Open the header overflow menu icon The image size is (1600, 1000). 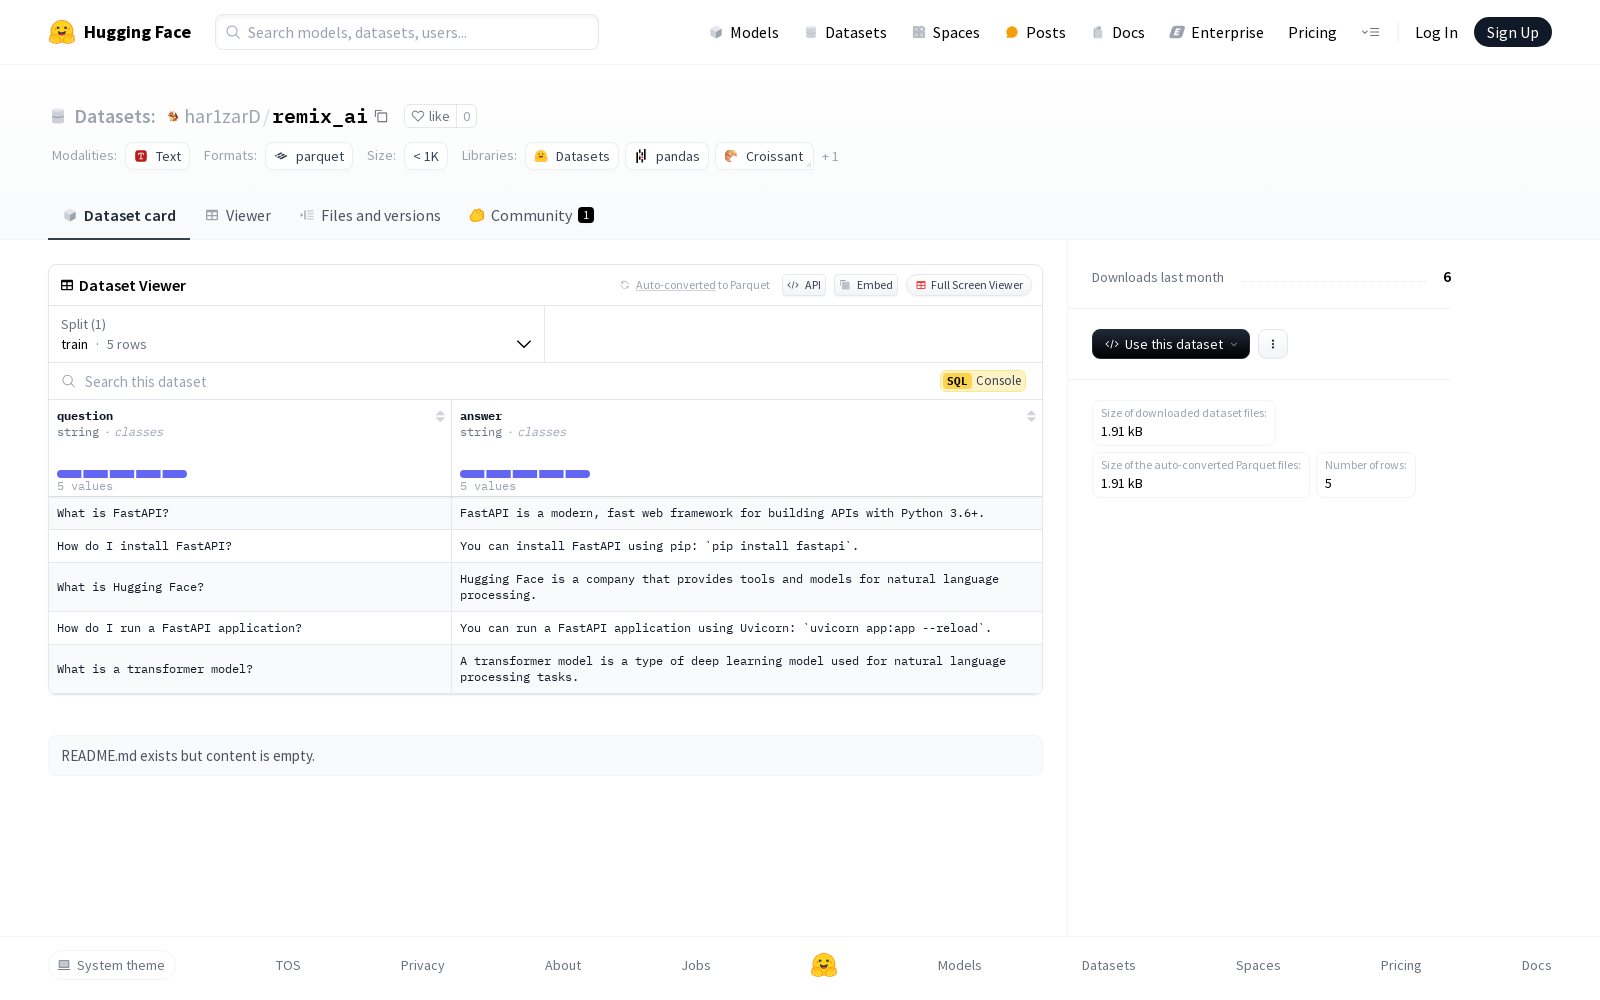point(1370,32)
